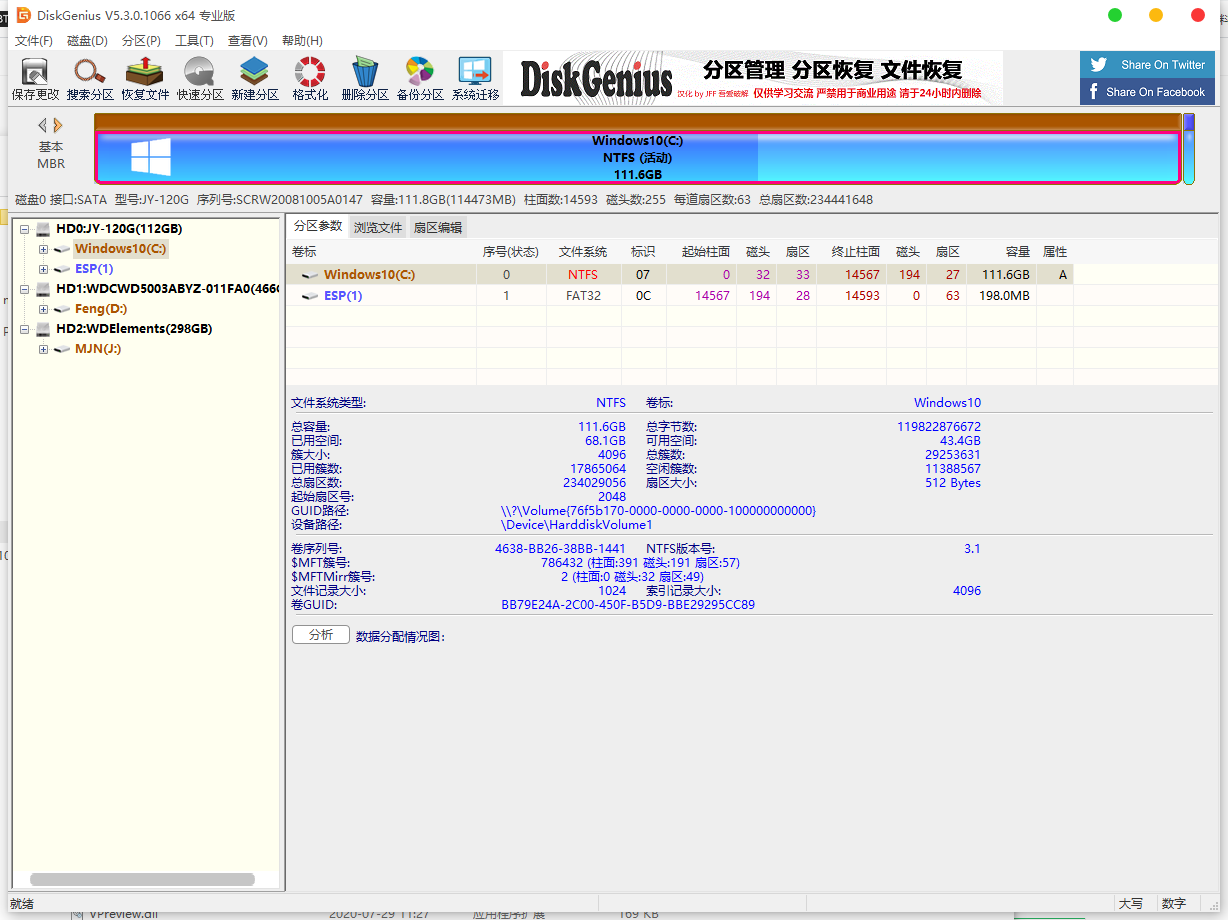This screenshot has width=1228, height=920.
Task: Click the New Partition (新建分区) icon
Action: point(255,79)
